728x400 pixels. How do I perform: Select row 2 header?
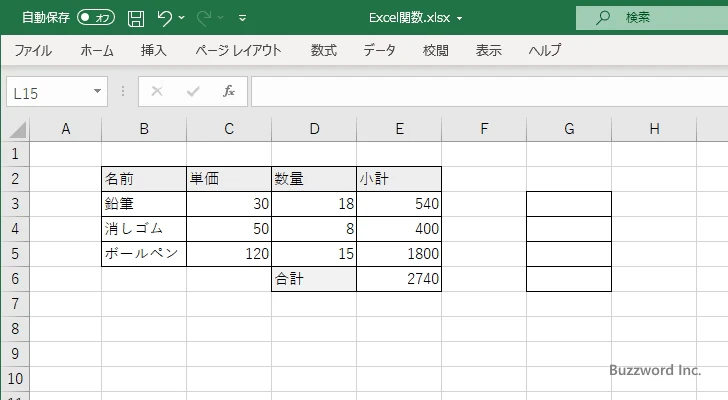15,179
